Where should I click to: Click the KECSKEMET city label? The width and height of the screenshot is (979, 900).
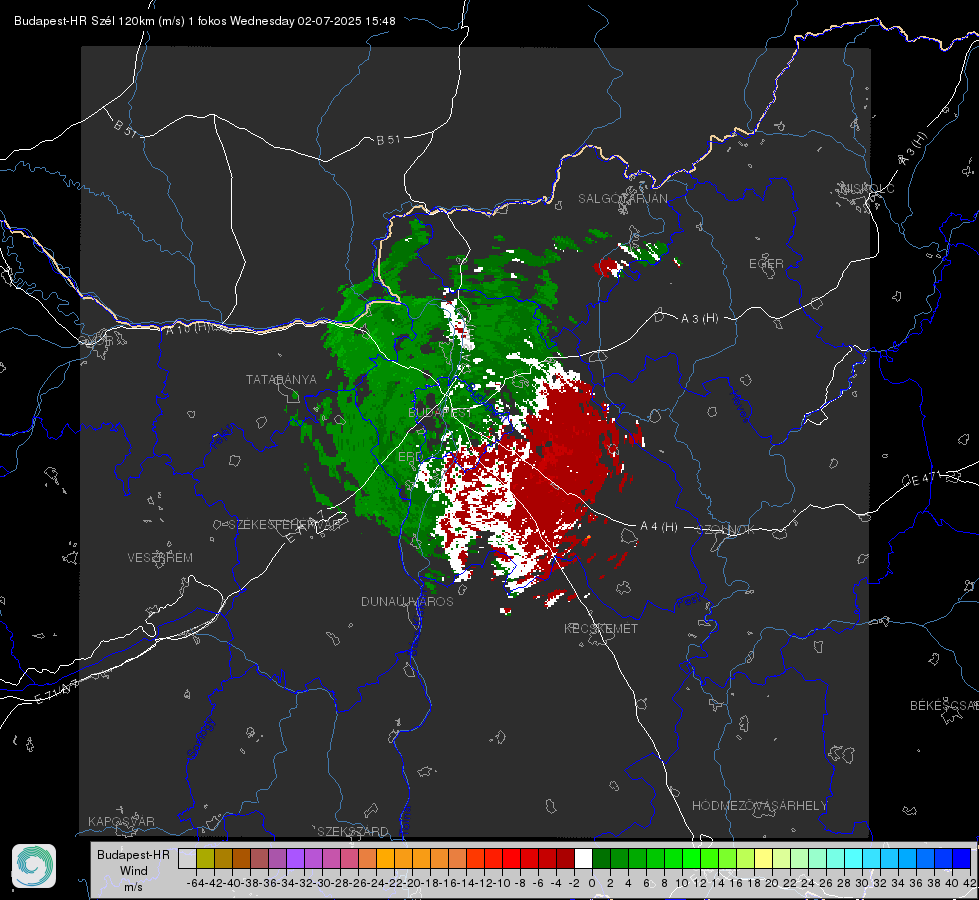(601, 628)
